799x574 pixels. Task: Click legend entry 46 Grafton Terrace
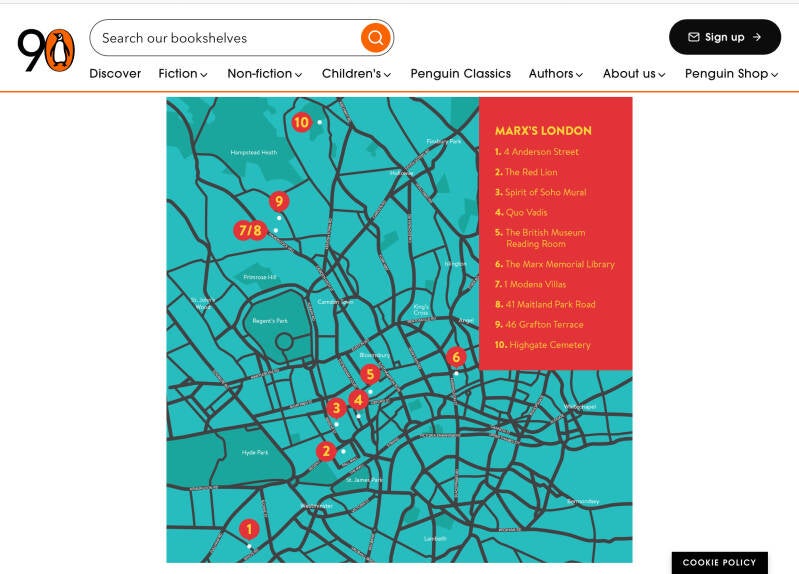tap(539, 324)
